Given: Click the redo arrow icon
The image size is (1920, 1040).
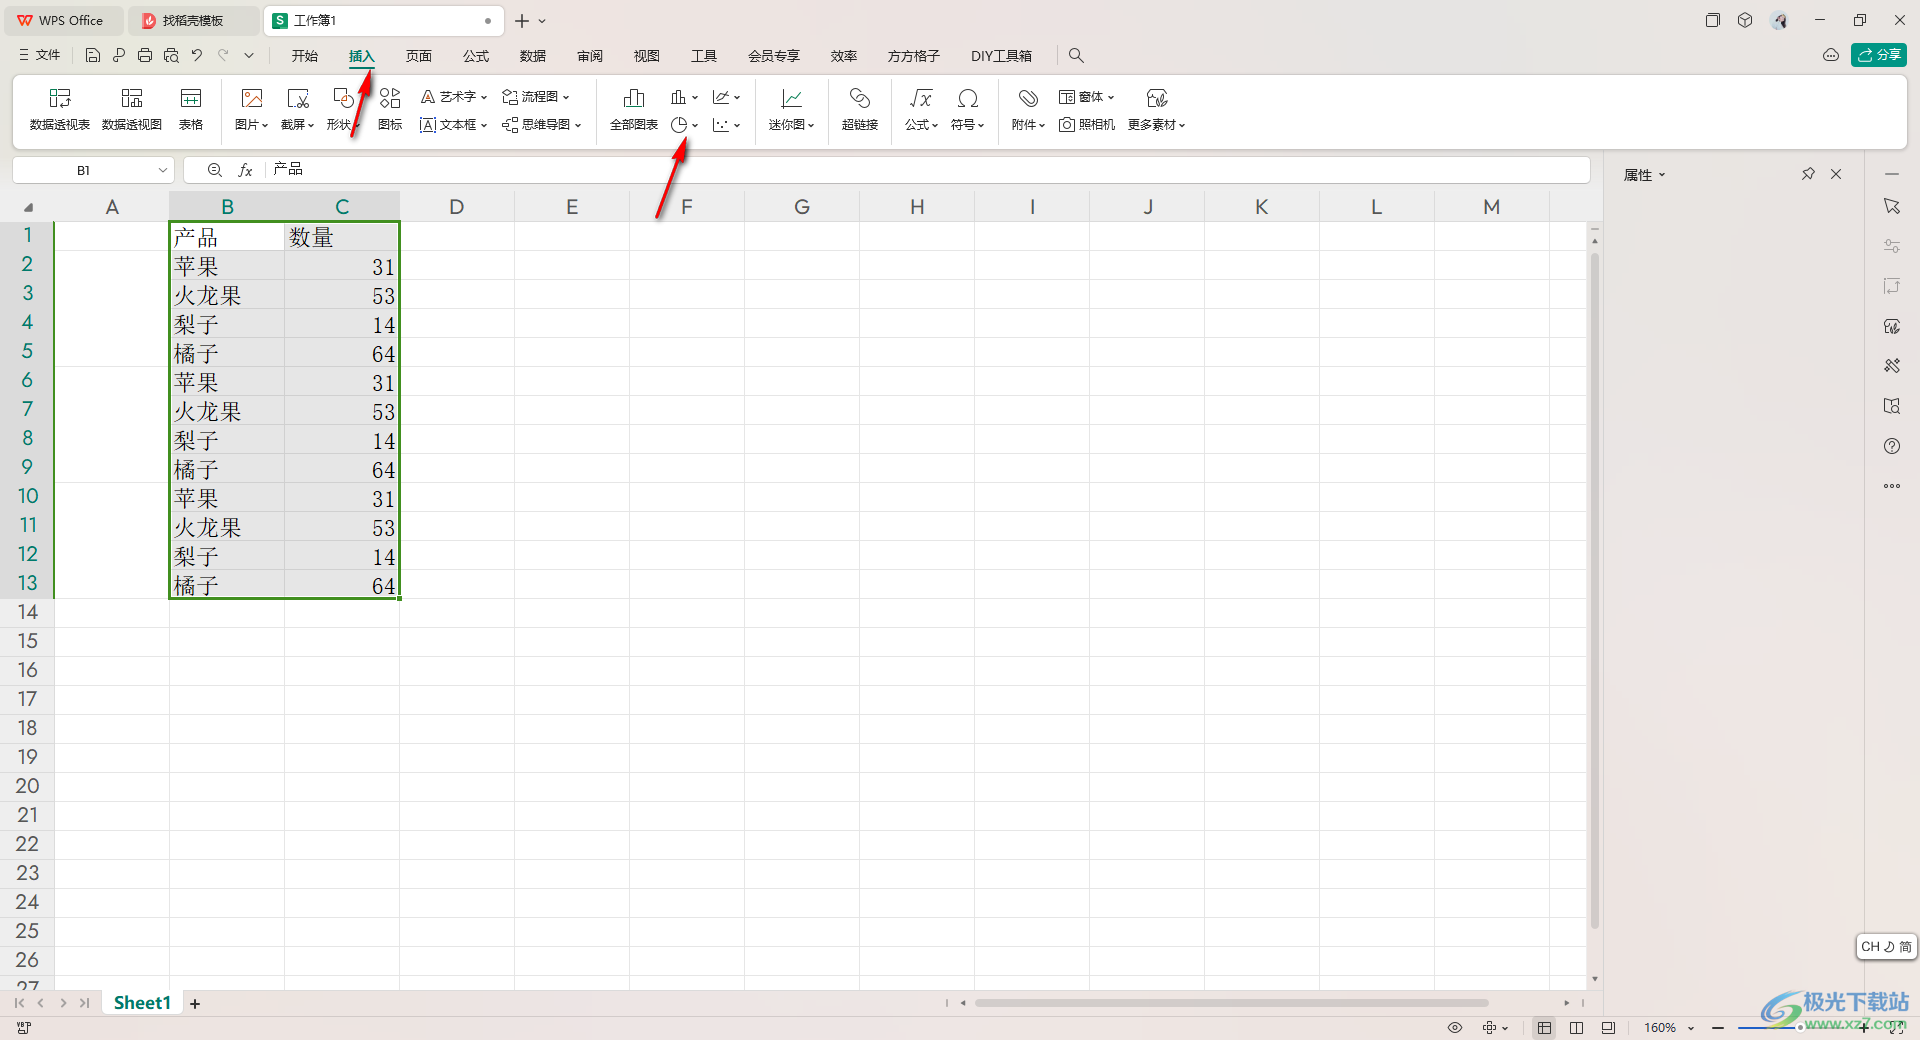Looking at the screenshot, I should pyautogui.click(x=223, y=56).
